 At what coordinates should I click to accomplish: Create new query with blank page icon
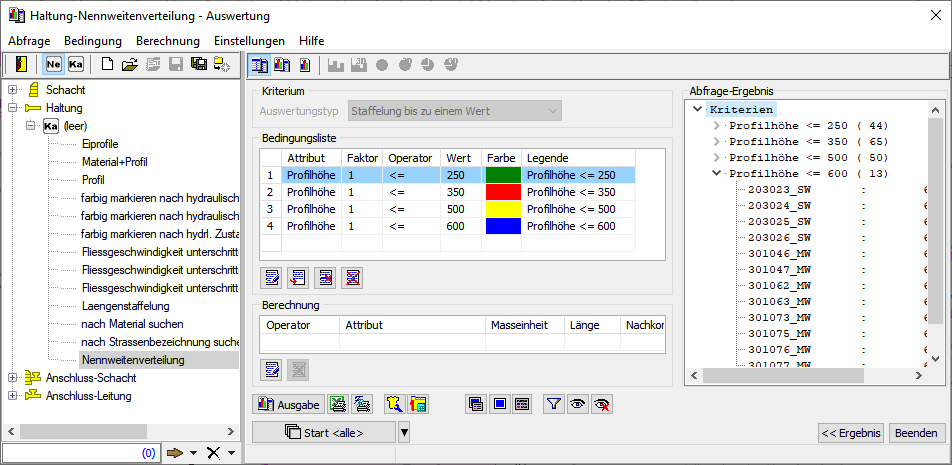pyautogui.click(x=107, y=65)
